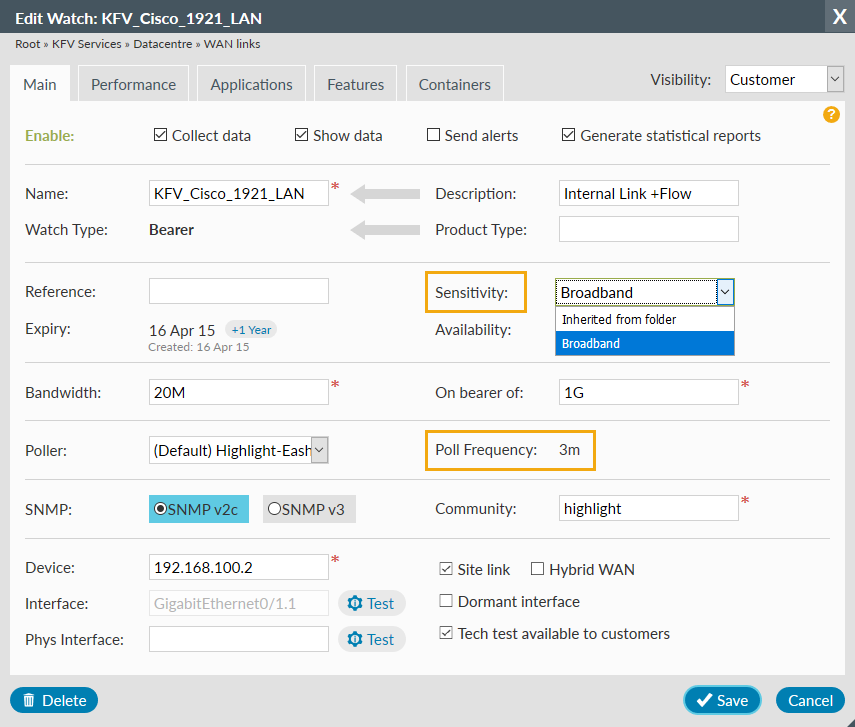Click inside the Bandwidth input field
The image size is (855, 727).
(238, 392)
